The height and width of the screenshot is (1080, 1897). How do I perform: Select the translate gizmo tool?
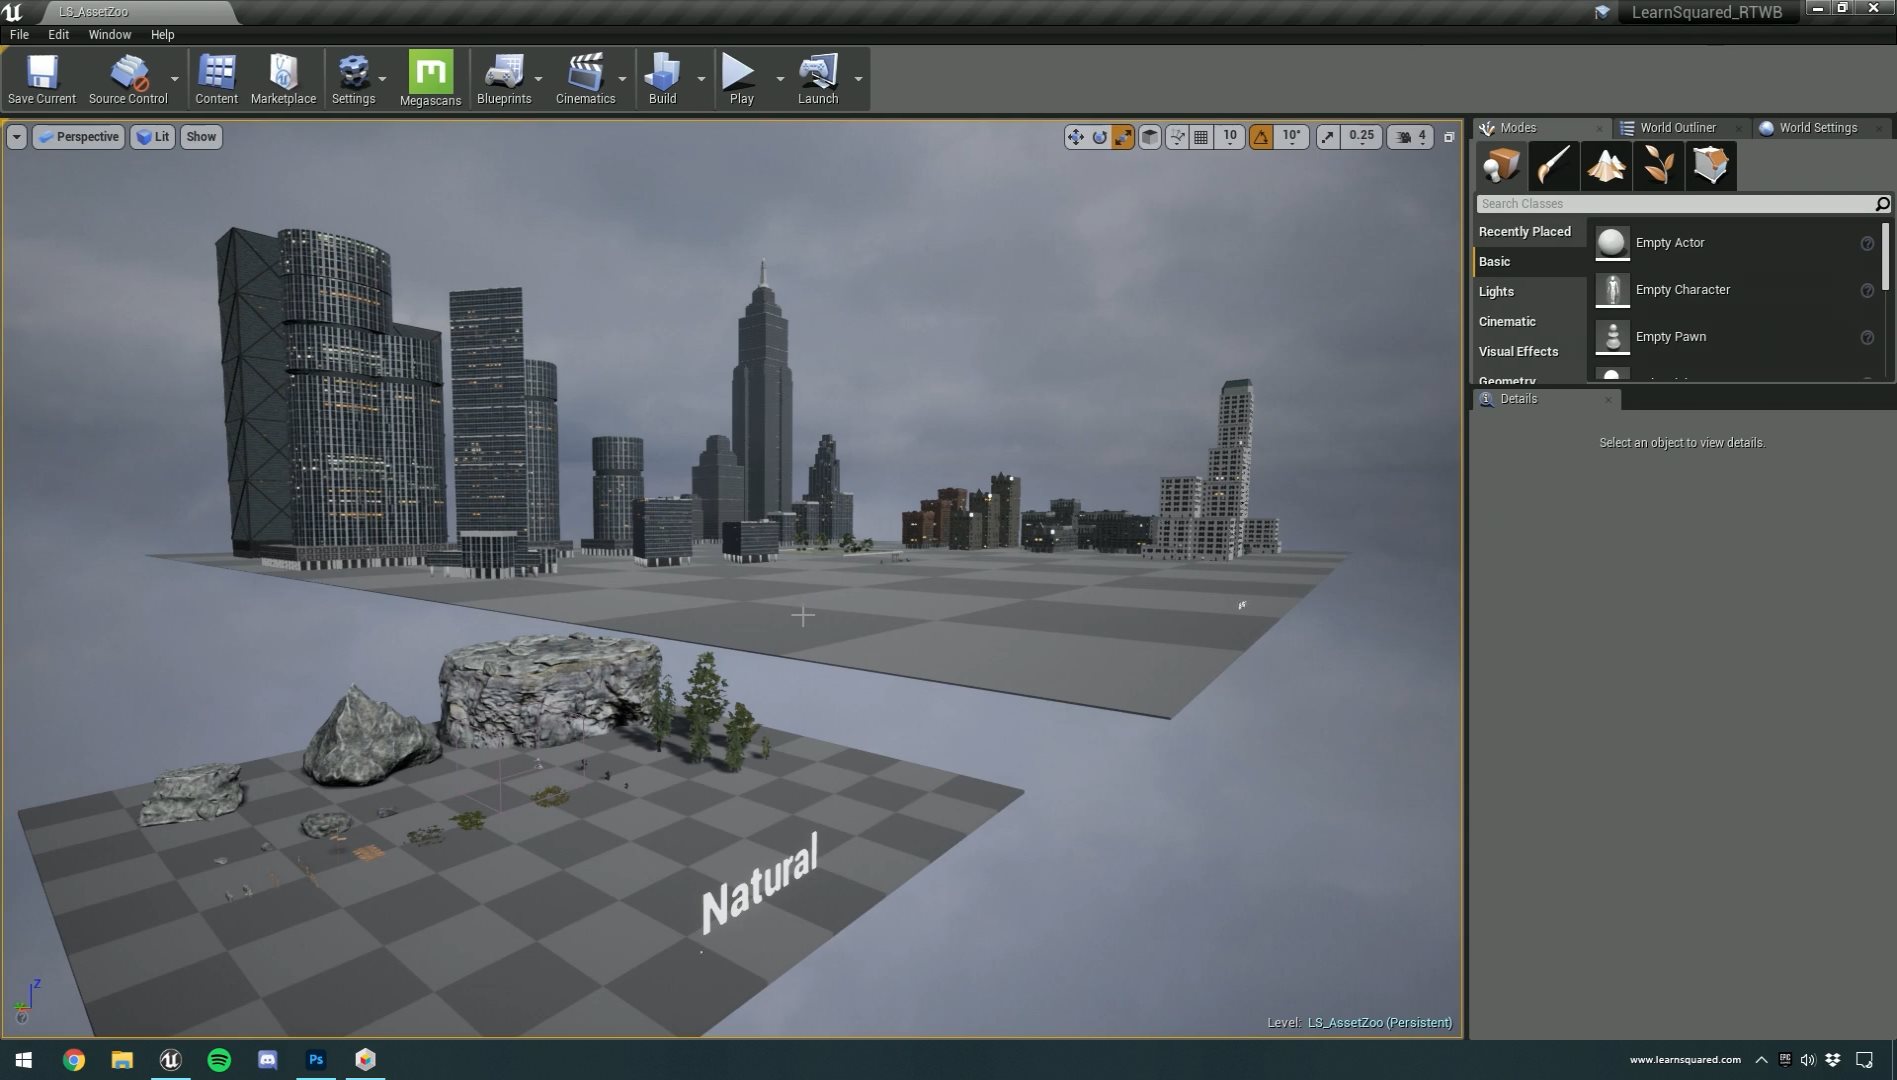click(x=1075, y=137)
